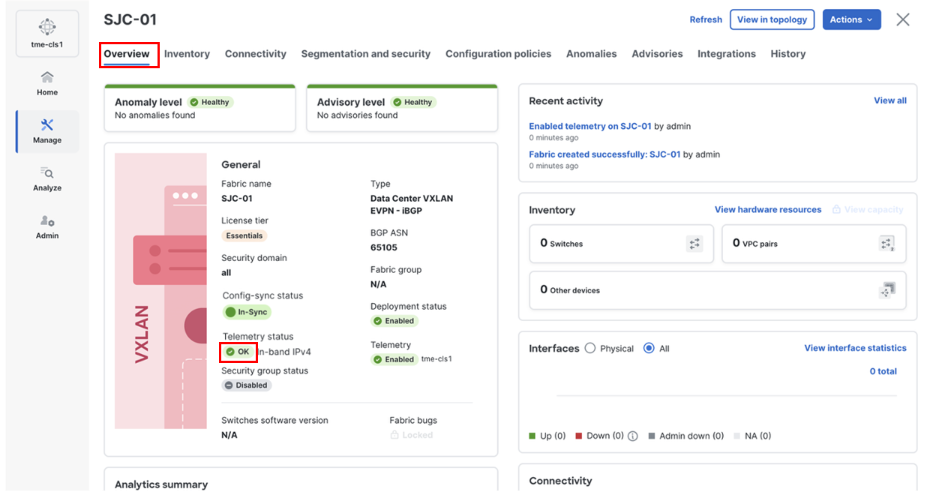The width and height of the screenshot is (936, 492).
Task: Select the Physical interfaces radio button
Action: (590, 349)
